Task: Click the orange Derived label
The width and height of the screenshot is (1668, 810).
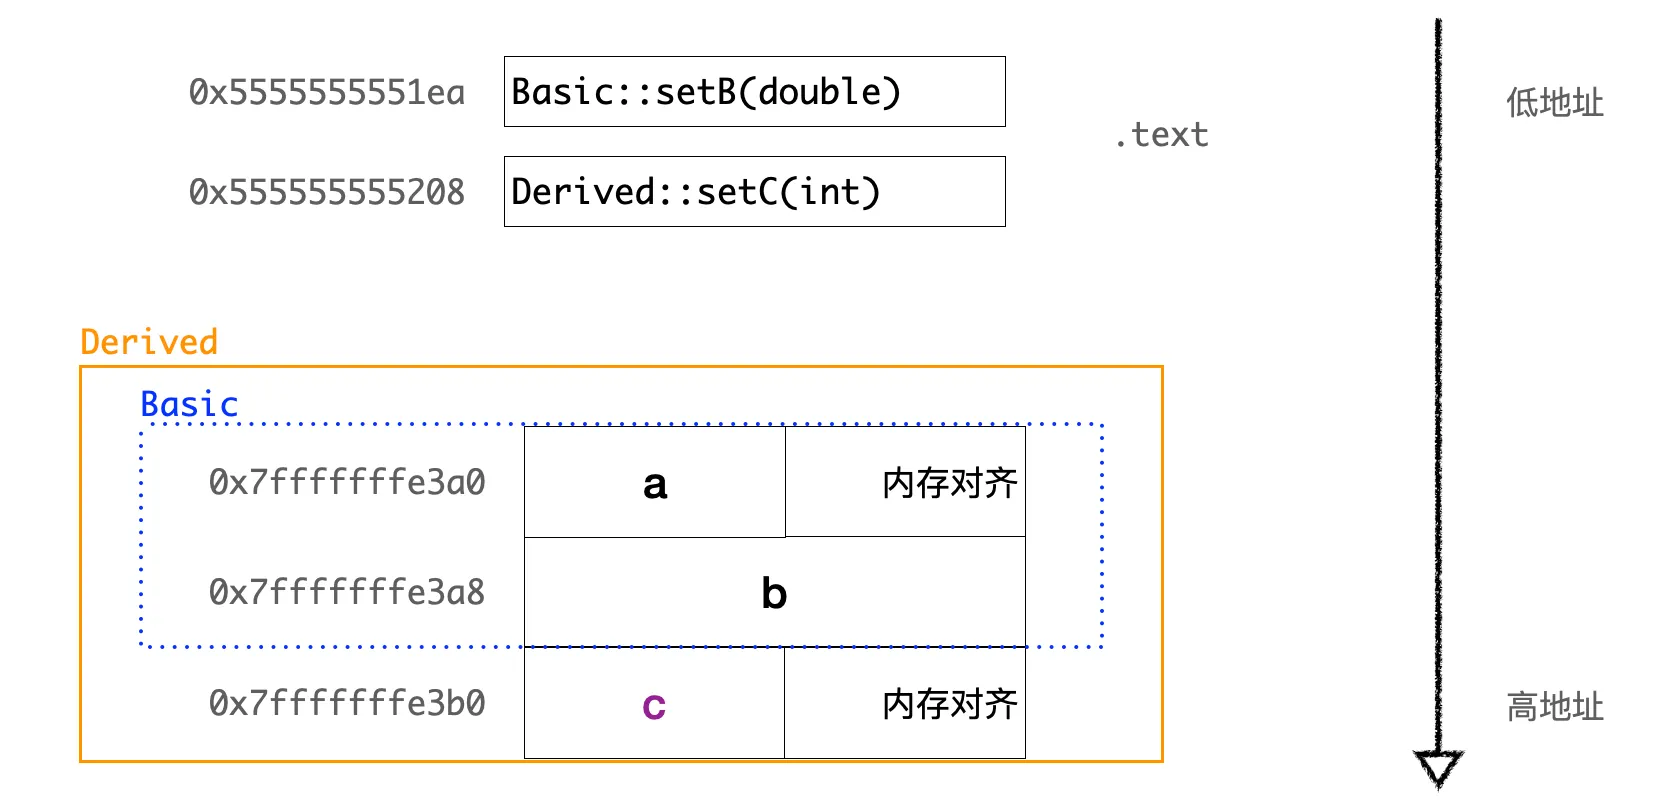Action: 149,342
